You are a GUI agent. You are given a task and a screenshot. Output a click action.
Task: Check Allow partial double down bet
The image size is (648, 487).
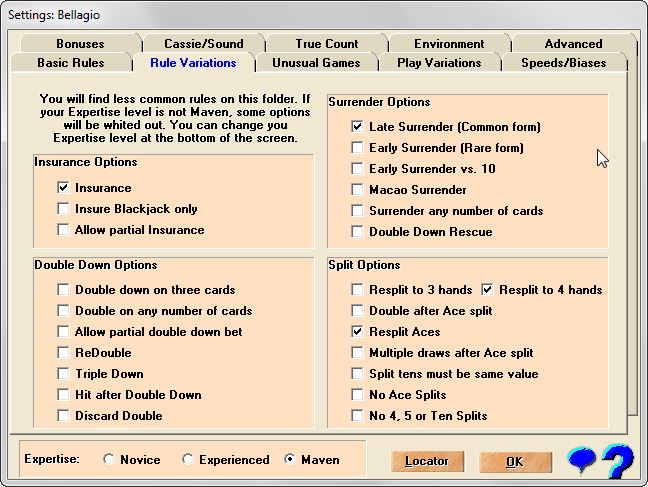click(63, 332)
